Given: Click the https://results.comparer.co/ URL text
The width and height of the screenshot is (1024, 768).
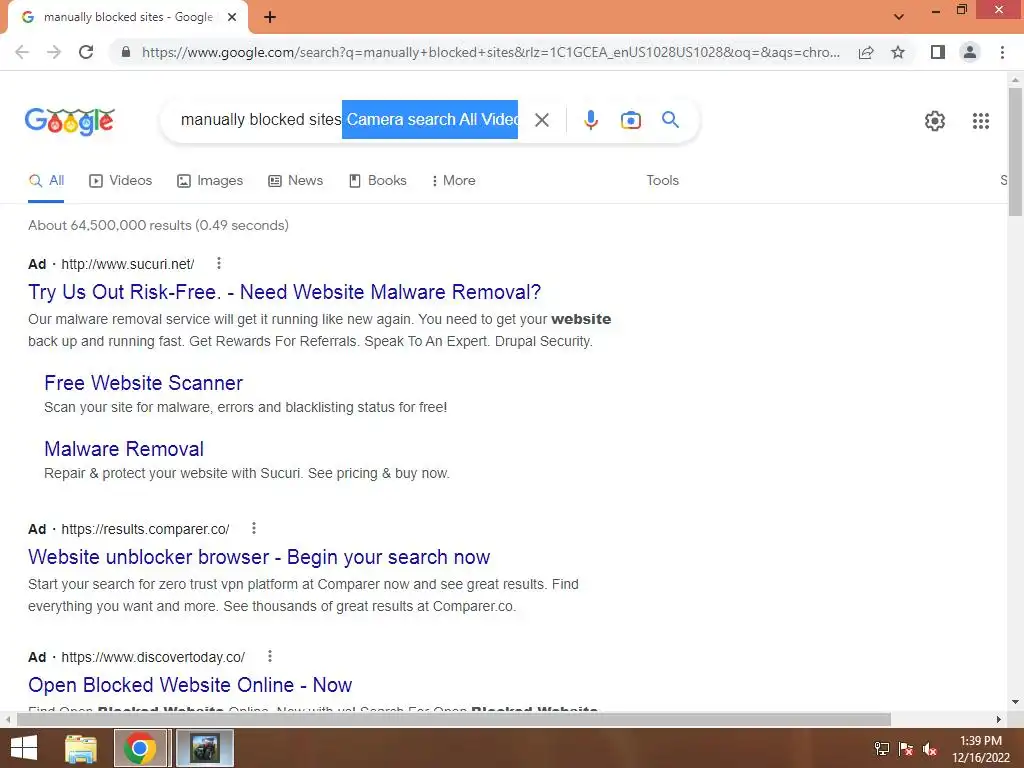Looking at the screenshot, I should tap(145, 530).
